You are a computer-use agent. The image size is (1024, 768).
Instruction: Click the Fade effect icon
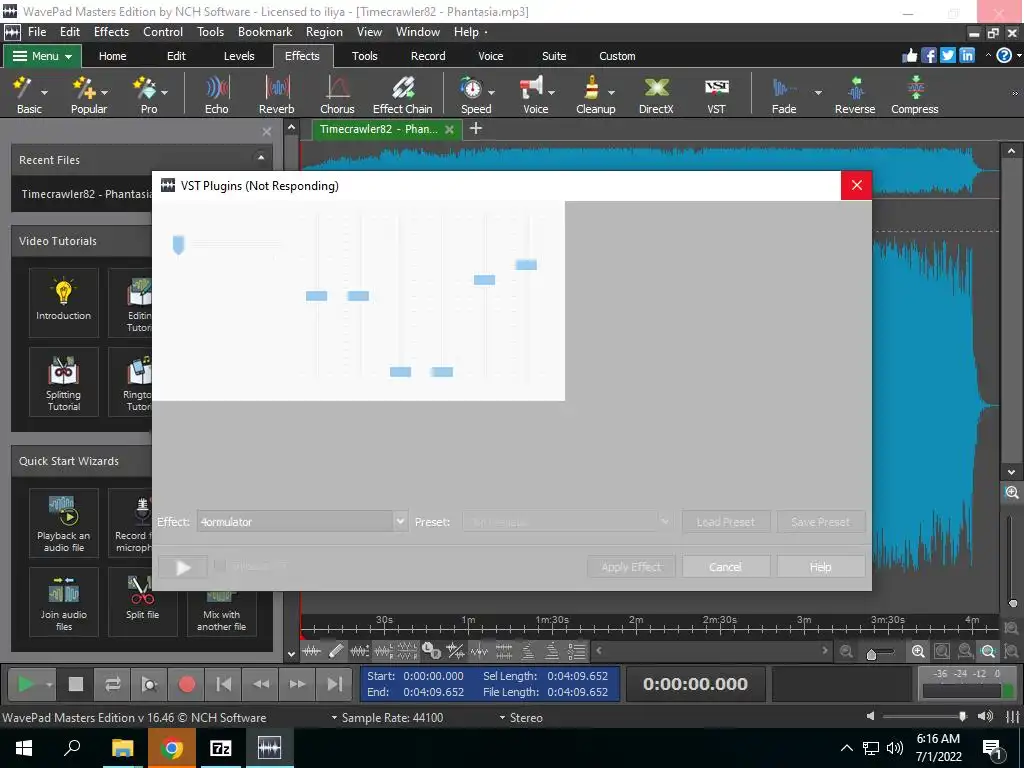coord(783,88)
